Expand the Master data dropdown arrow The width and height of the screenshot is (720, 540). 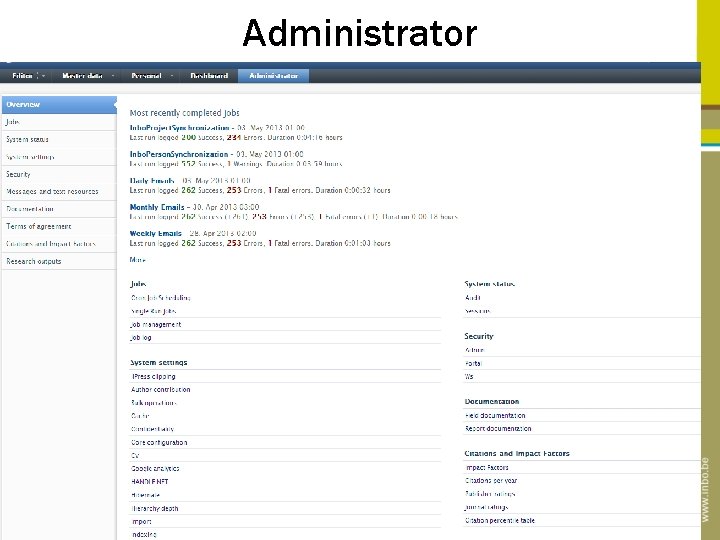(x=113, y=76)
